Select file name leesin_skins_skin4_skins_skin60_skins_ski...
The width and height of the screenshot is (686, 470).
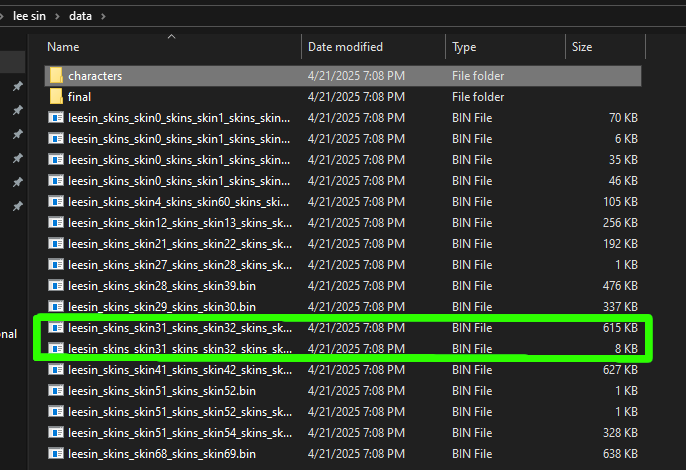178,202
